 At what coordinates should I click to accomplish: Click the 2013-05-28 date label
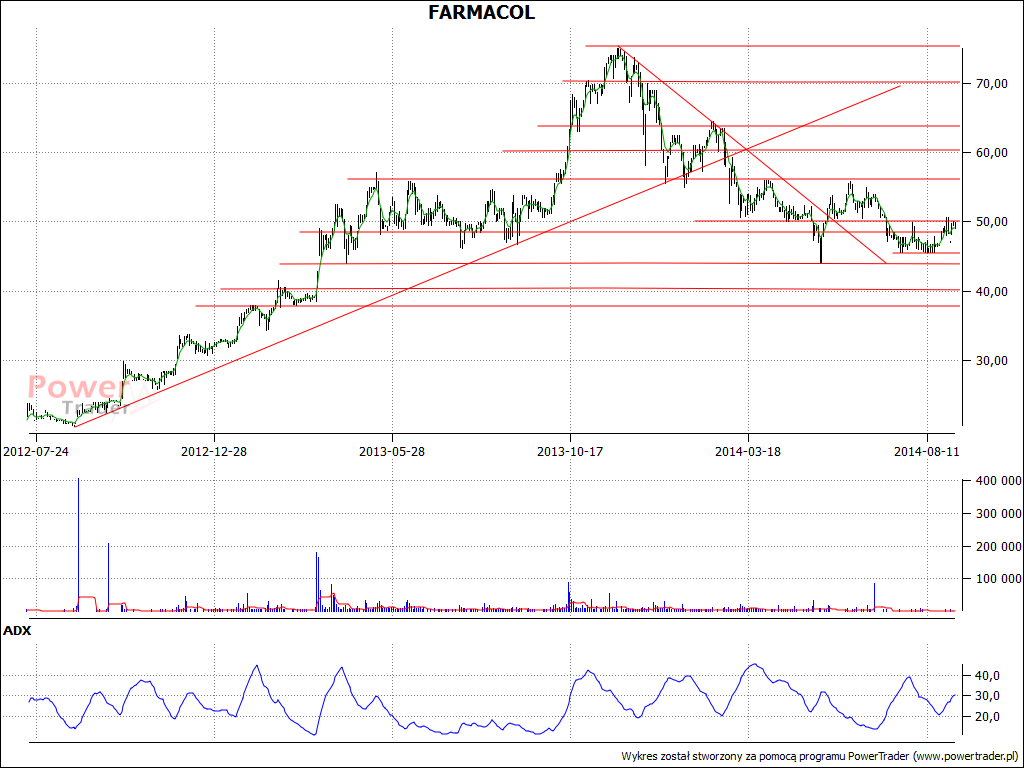[392, 452]
